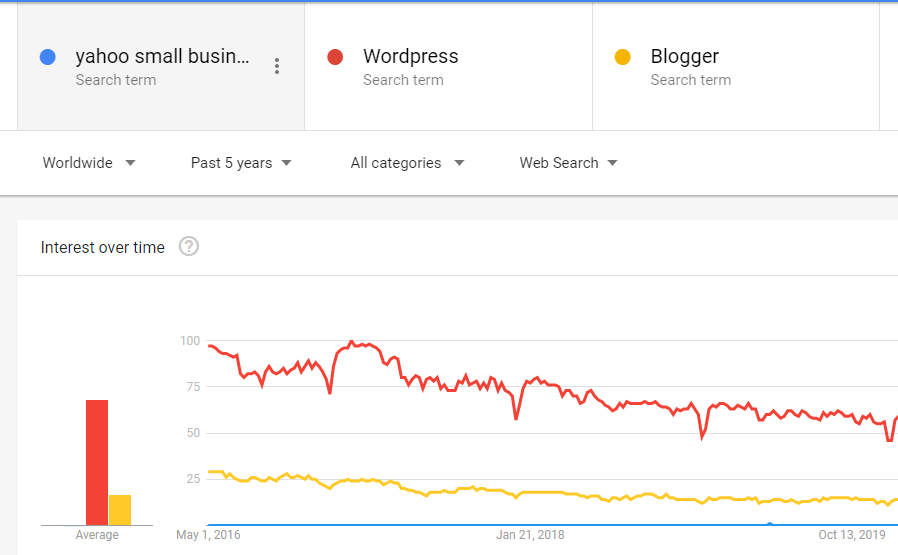This screenshot has width=898, height=555.
Task: Click the Jan 21, 2018 axis label
Action: tap(530, 535)
